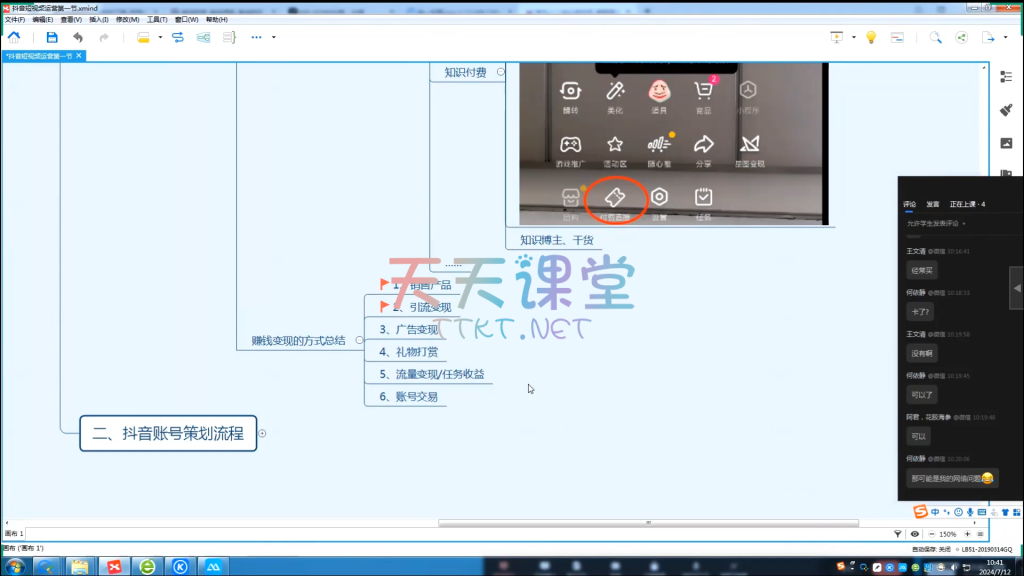Click the Home icon in the toolbar

coord(14,37)
